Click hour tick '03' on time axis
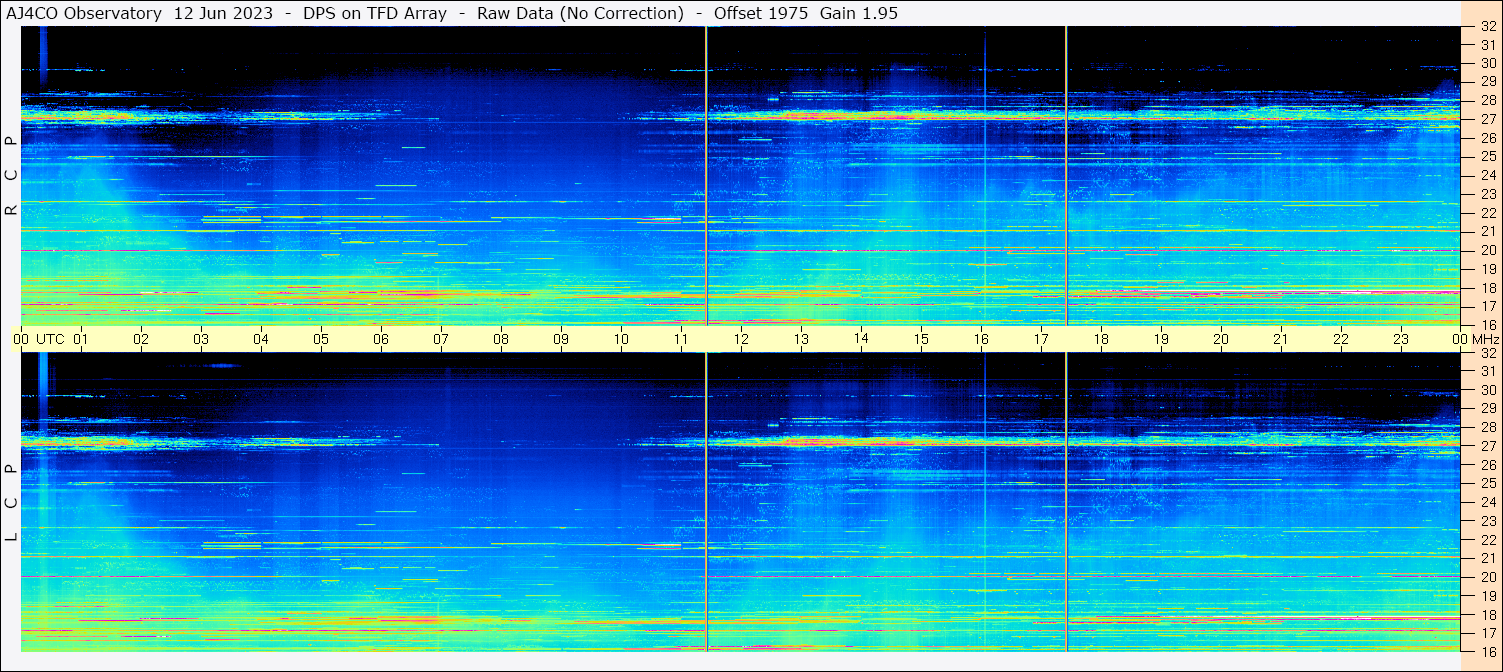The image size is (1503, 672). (201, 339)
